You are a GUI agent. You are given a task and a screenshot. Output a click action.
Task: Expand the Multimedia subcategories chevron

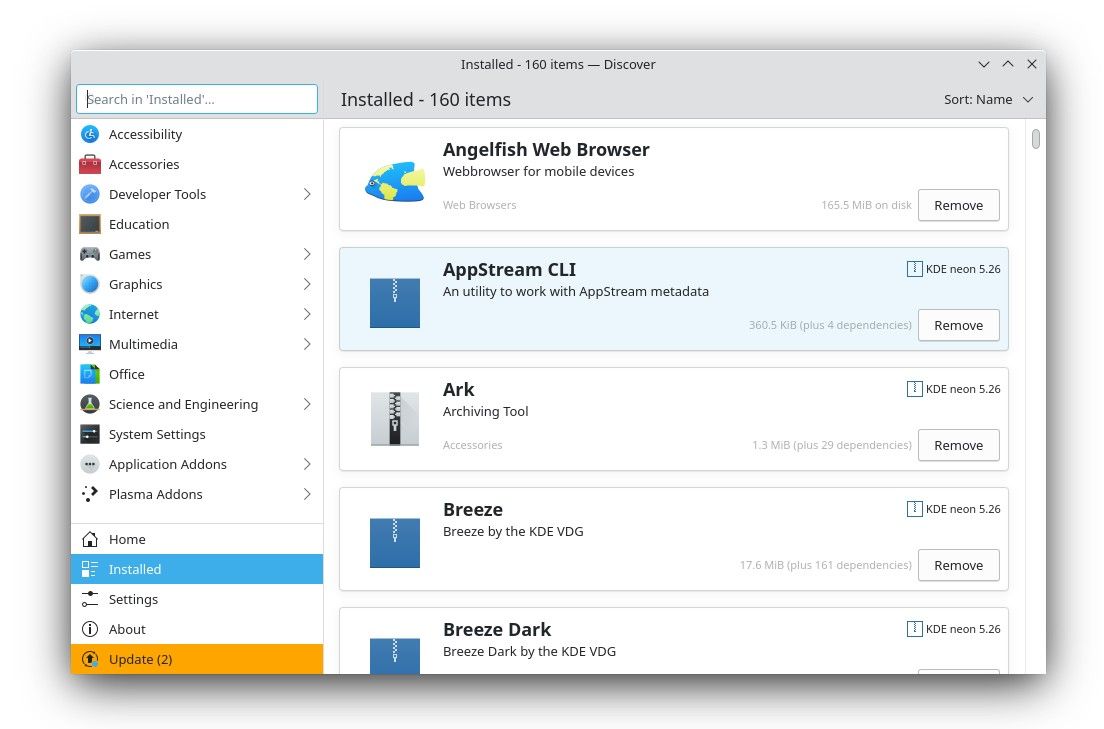[x=307, y=344]
